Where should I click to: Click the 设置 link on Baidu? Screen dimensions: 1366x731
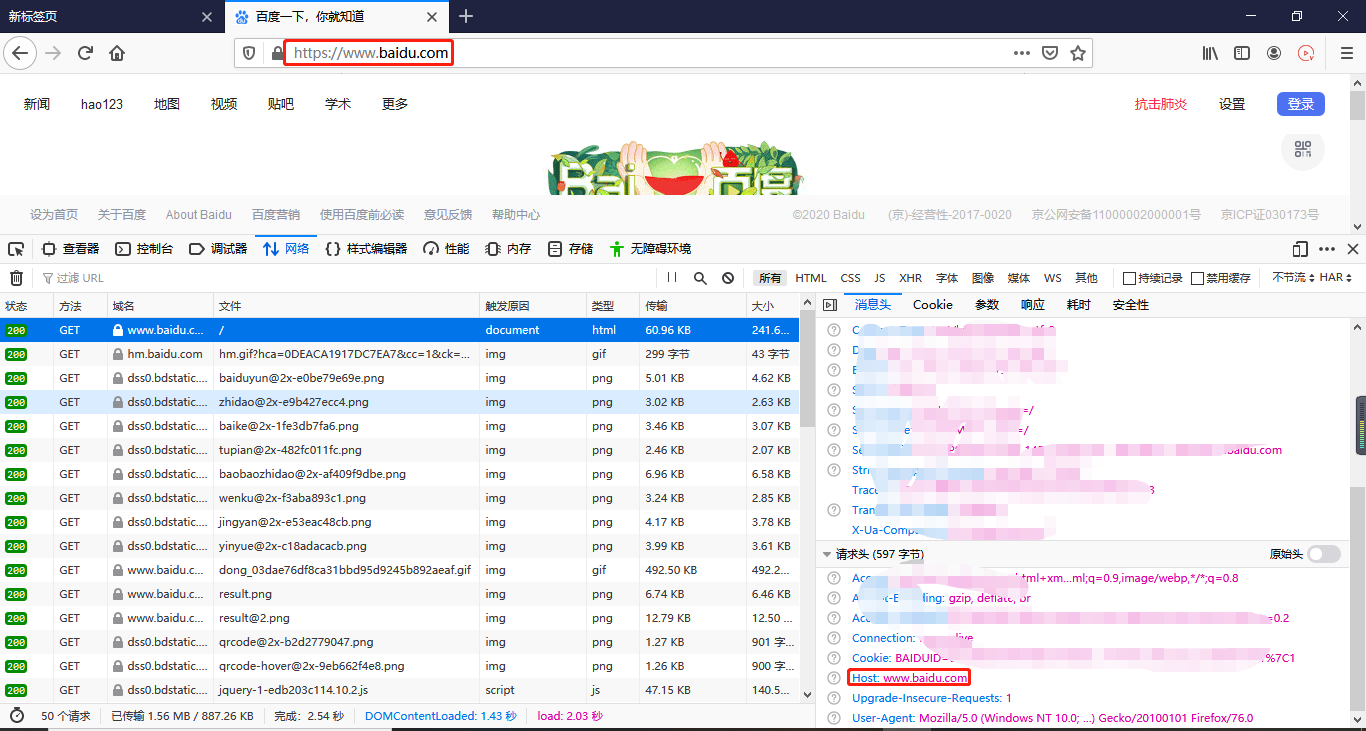[1232, 104]
